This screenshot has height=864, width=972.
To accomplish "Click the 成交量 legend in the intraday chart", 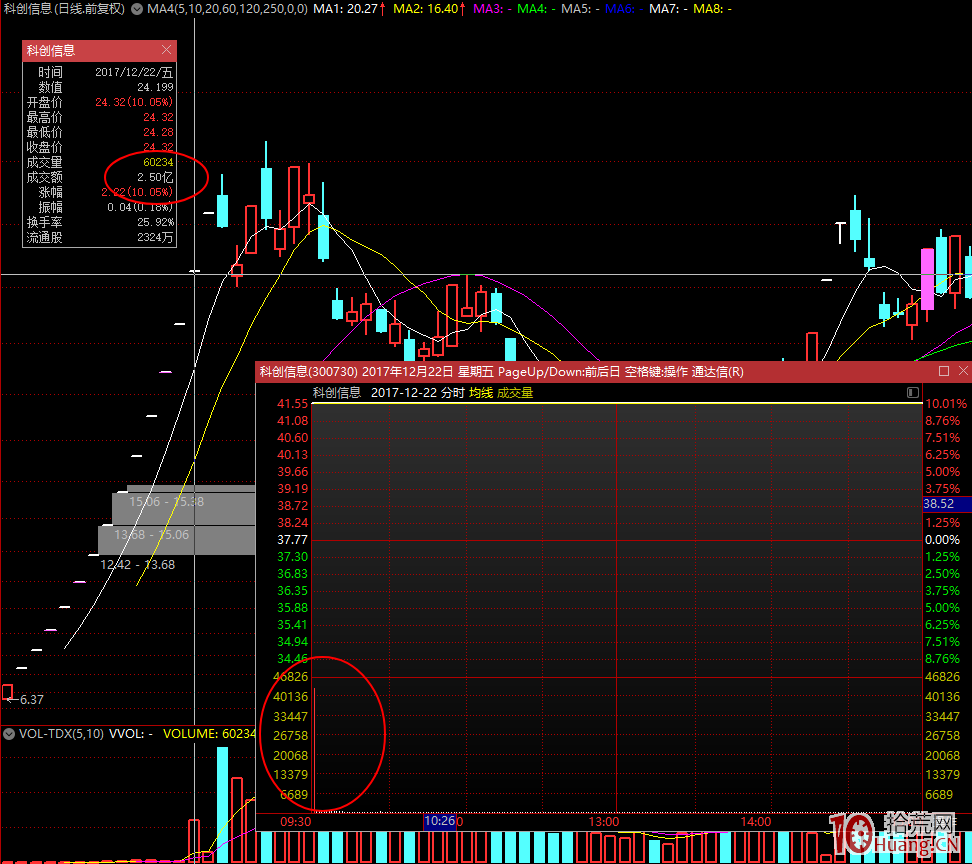I will click(515, 393).
